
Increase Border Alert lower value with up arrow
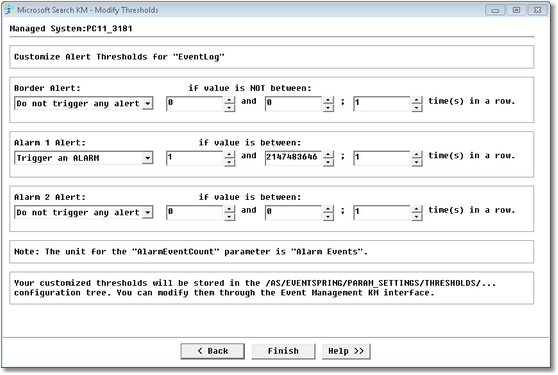click(x=230, y=100)
